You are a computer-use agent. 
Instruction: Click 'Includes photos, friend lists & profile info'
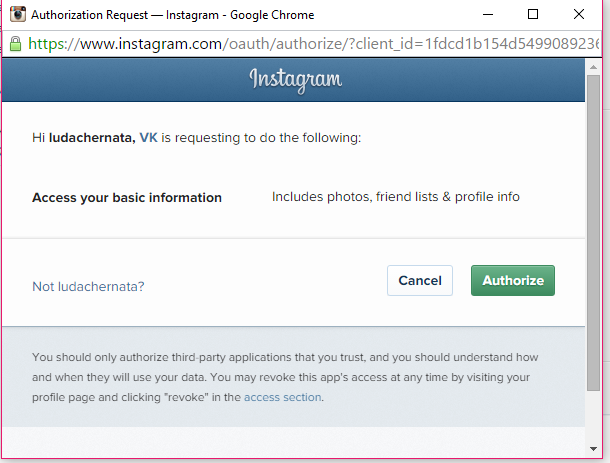point(396,197)
